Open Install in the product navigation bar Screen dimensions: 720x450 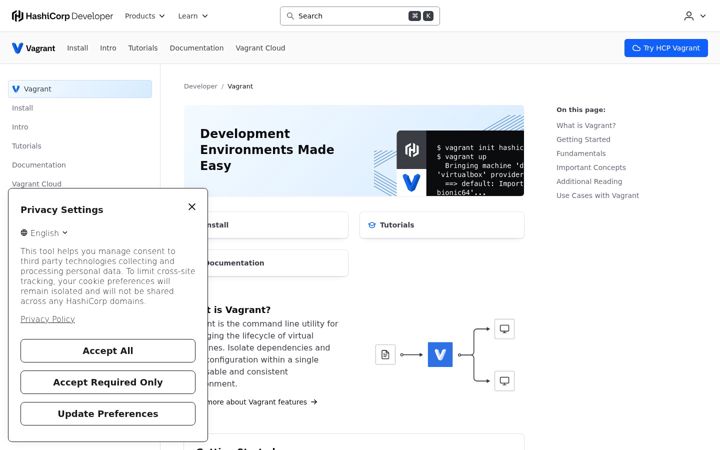click(78, 48)
